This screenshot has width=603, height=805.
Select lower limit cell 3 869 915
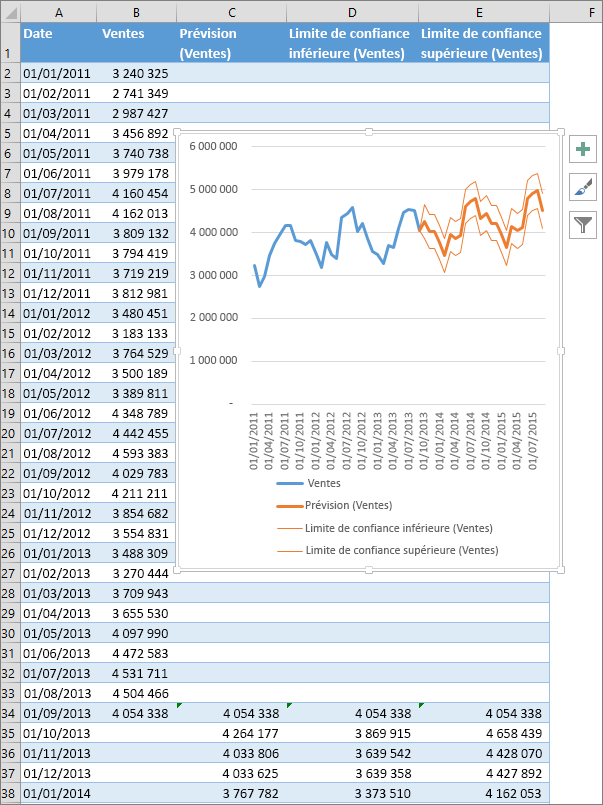(353, 733)
